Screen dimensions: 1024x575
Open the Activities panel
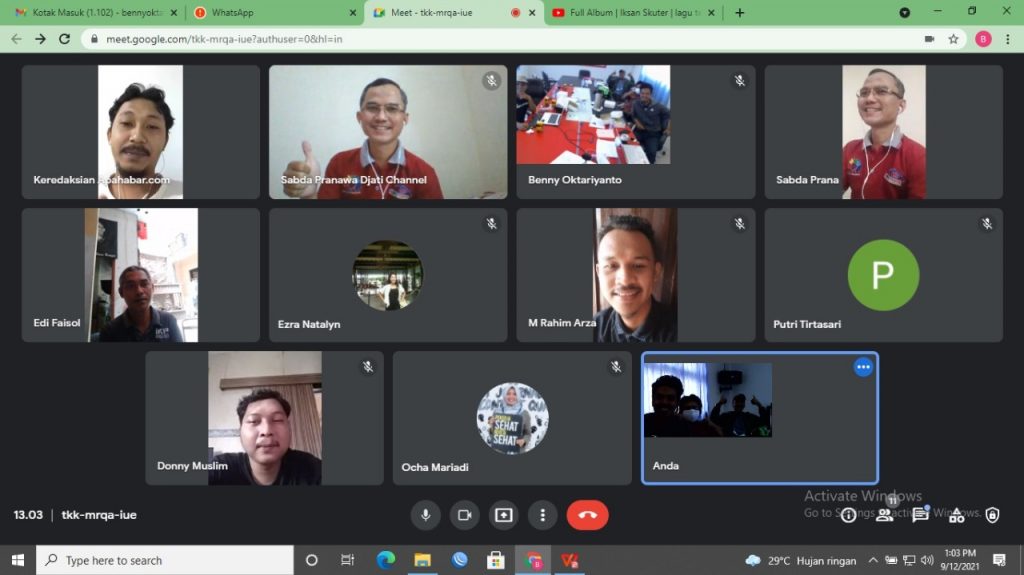point(956,515)
